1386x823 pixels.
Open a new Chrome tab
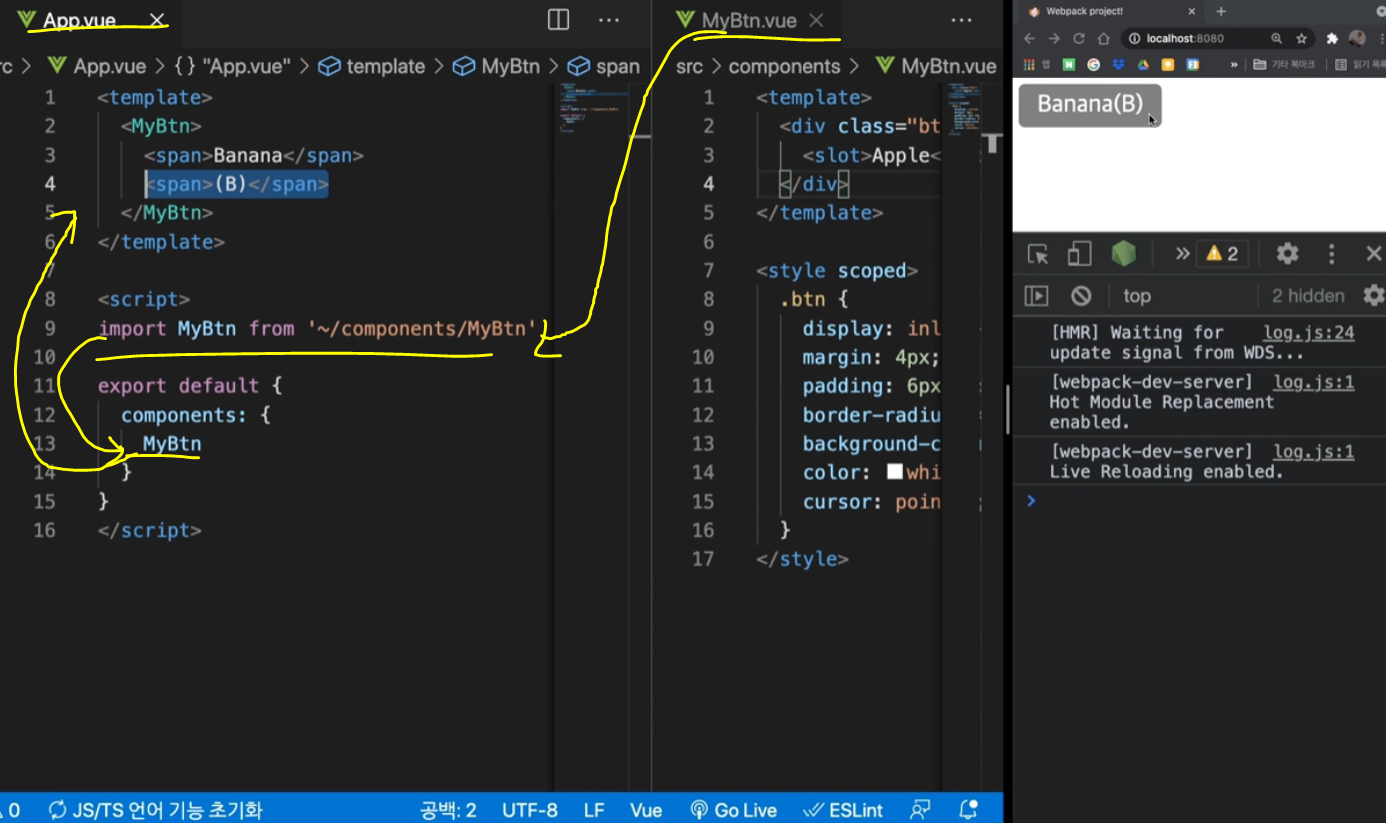coord(1221,11)
